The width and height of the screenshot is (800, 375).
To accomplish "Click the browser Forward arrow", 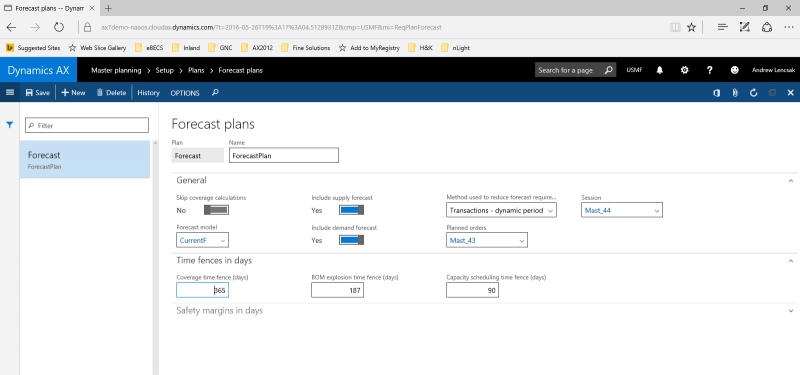I will click(35, 28).
